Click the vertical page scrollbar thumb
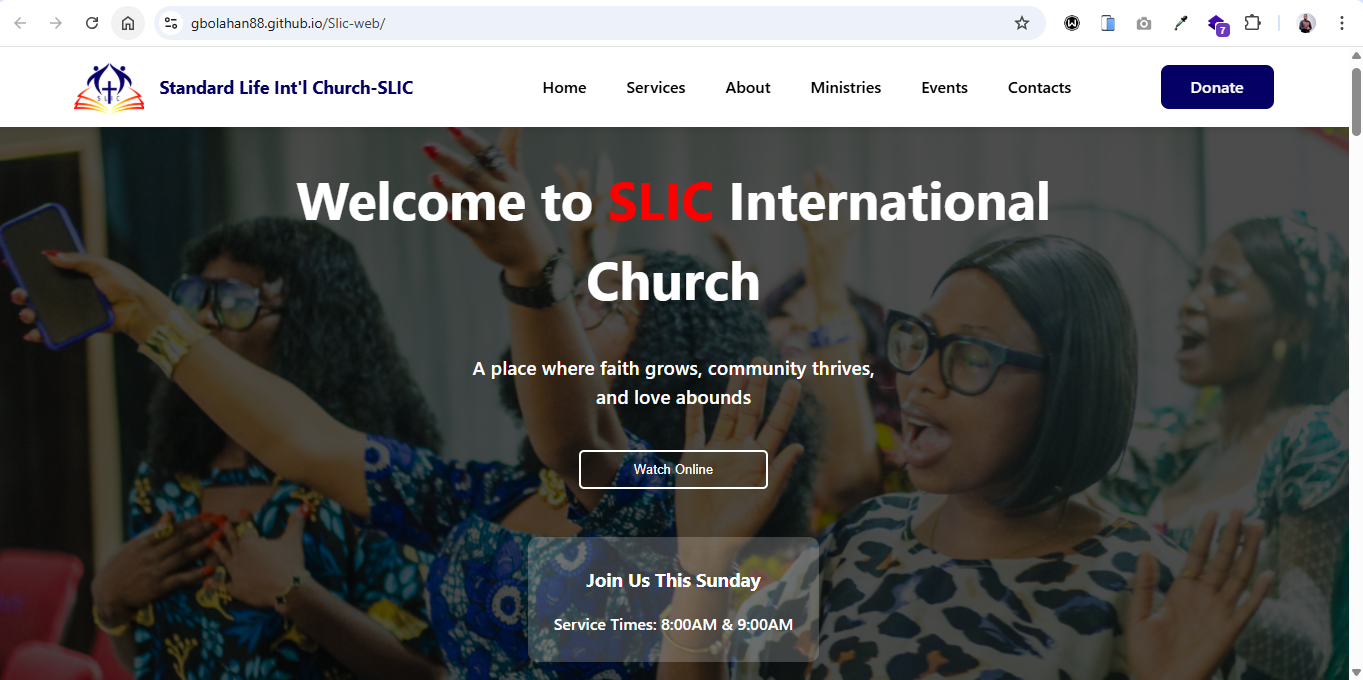Image resolution: width=1363 pixels, height=680 pixels. coord(1356,100)
